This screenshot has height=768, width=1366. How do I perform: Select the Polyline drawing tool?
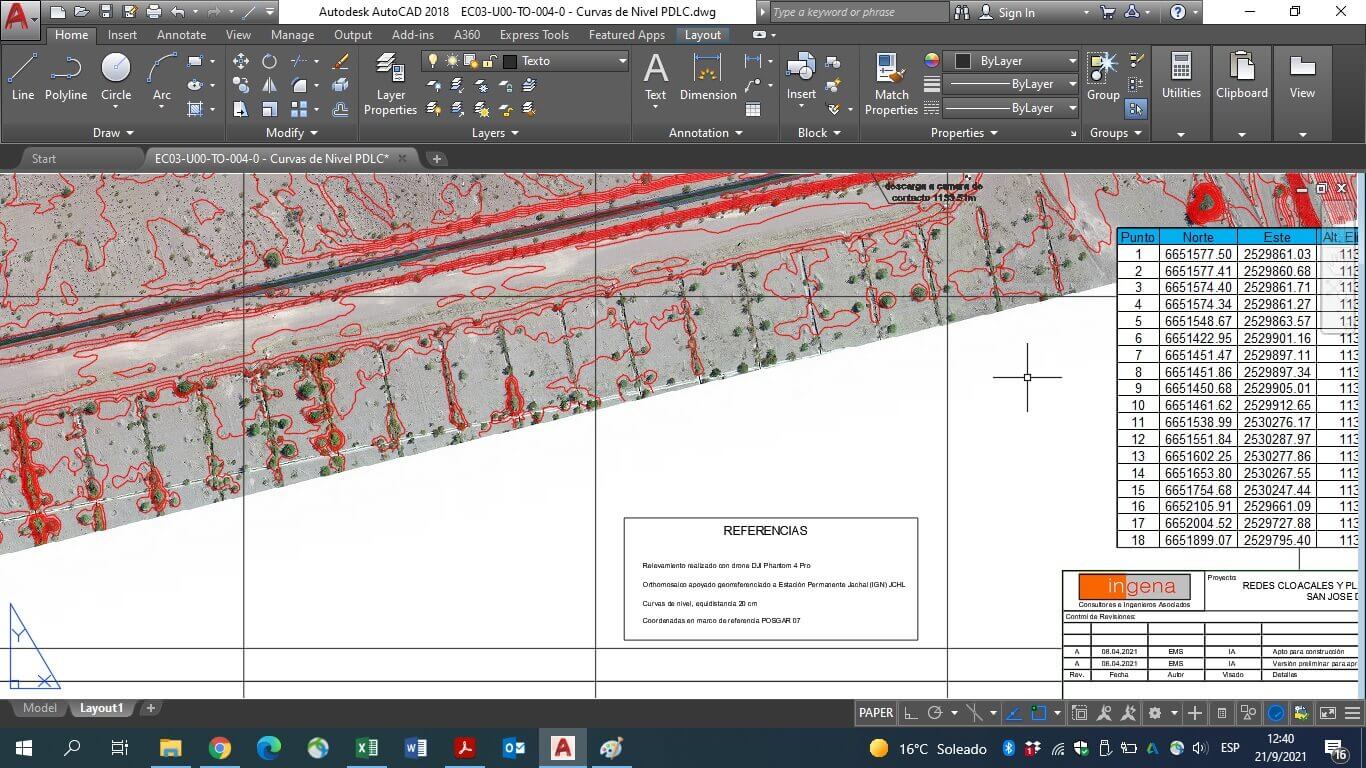66,77
